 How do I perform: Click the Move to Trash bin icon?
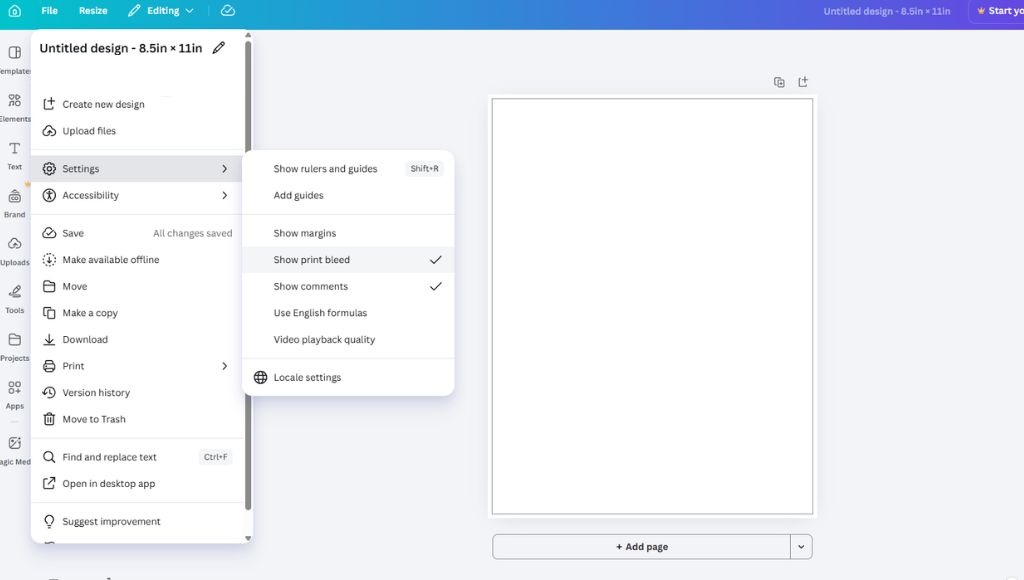(49, 419)
